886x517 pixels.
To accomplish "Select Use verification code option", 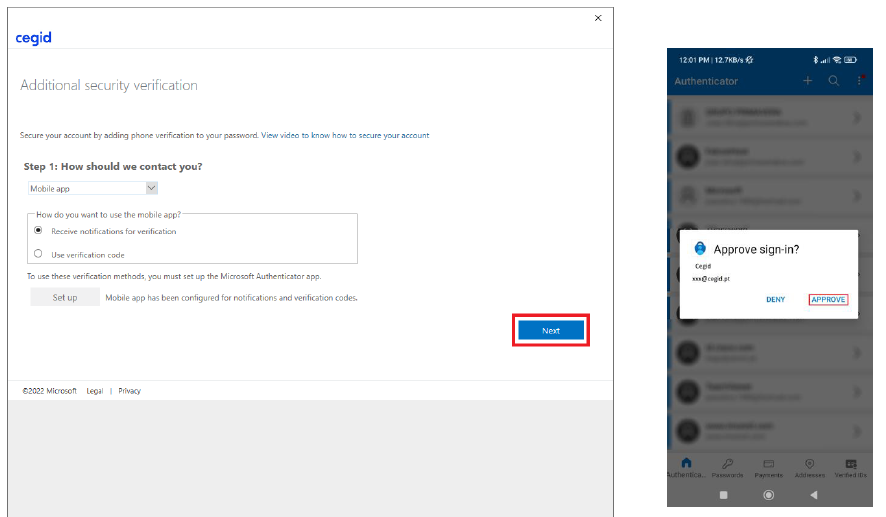I will 38,254.
